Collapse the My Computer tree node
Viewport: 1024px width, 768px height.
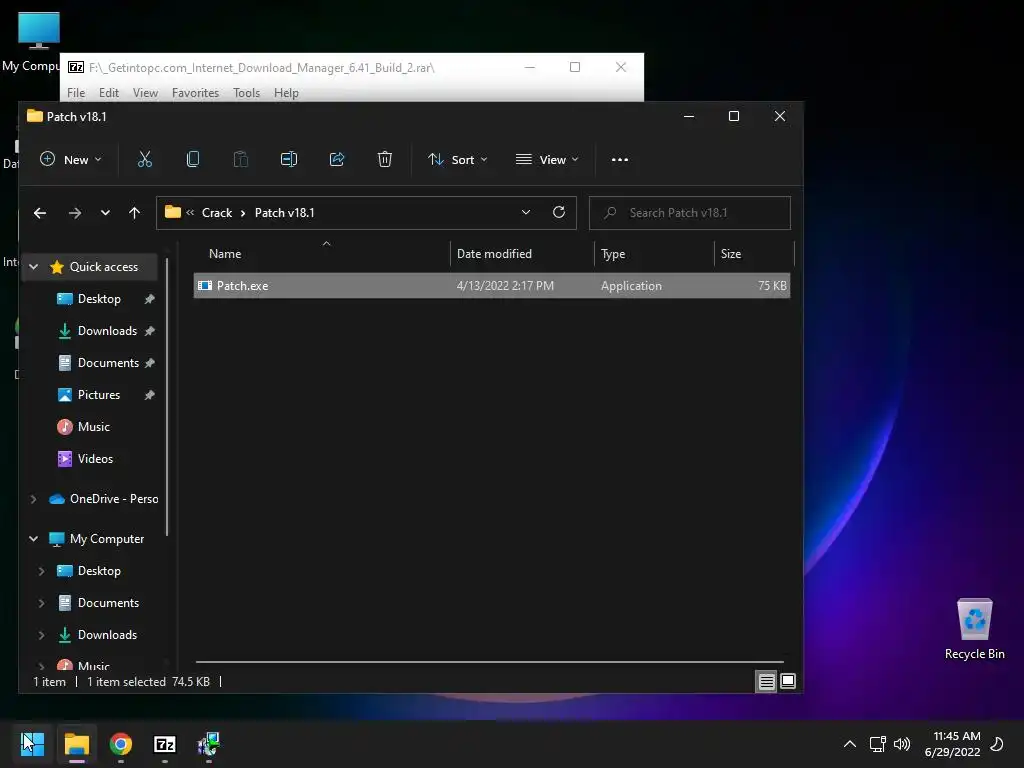[x=33, y=539]
